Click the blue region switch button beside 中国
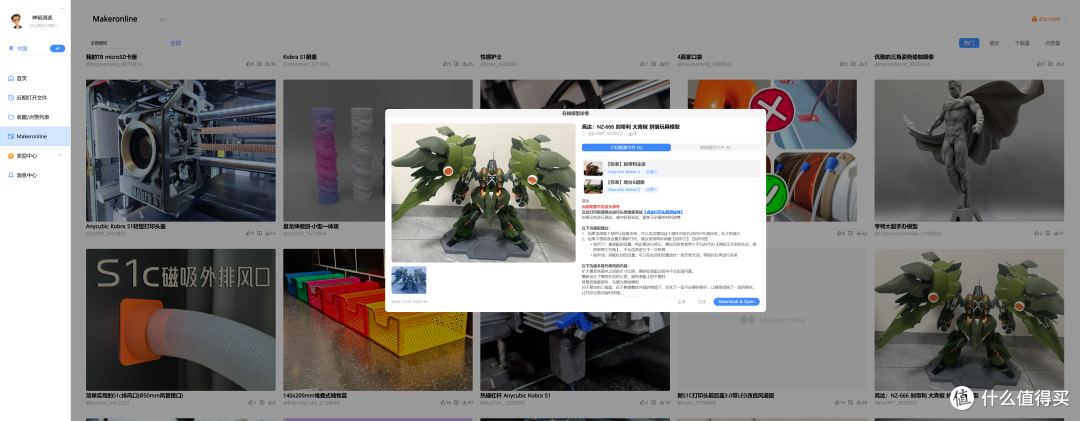The image size is (1080, 421). [57, 48]
